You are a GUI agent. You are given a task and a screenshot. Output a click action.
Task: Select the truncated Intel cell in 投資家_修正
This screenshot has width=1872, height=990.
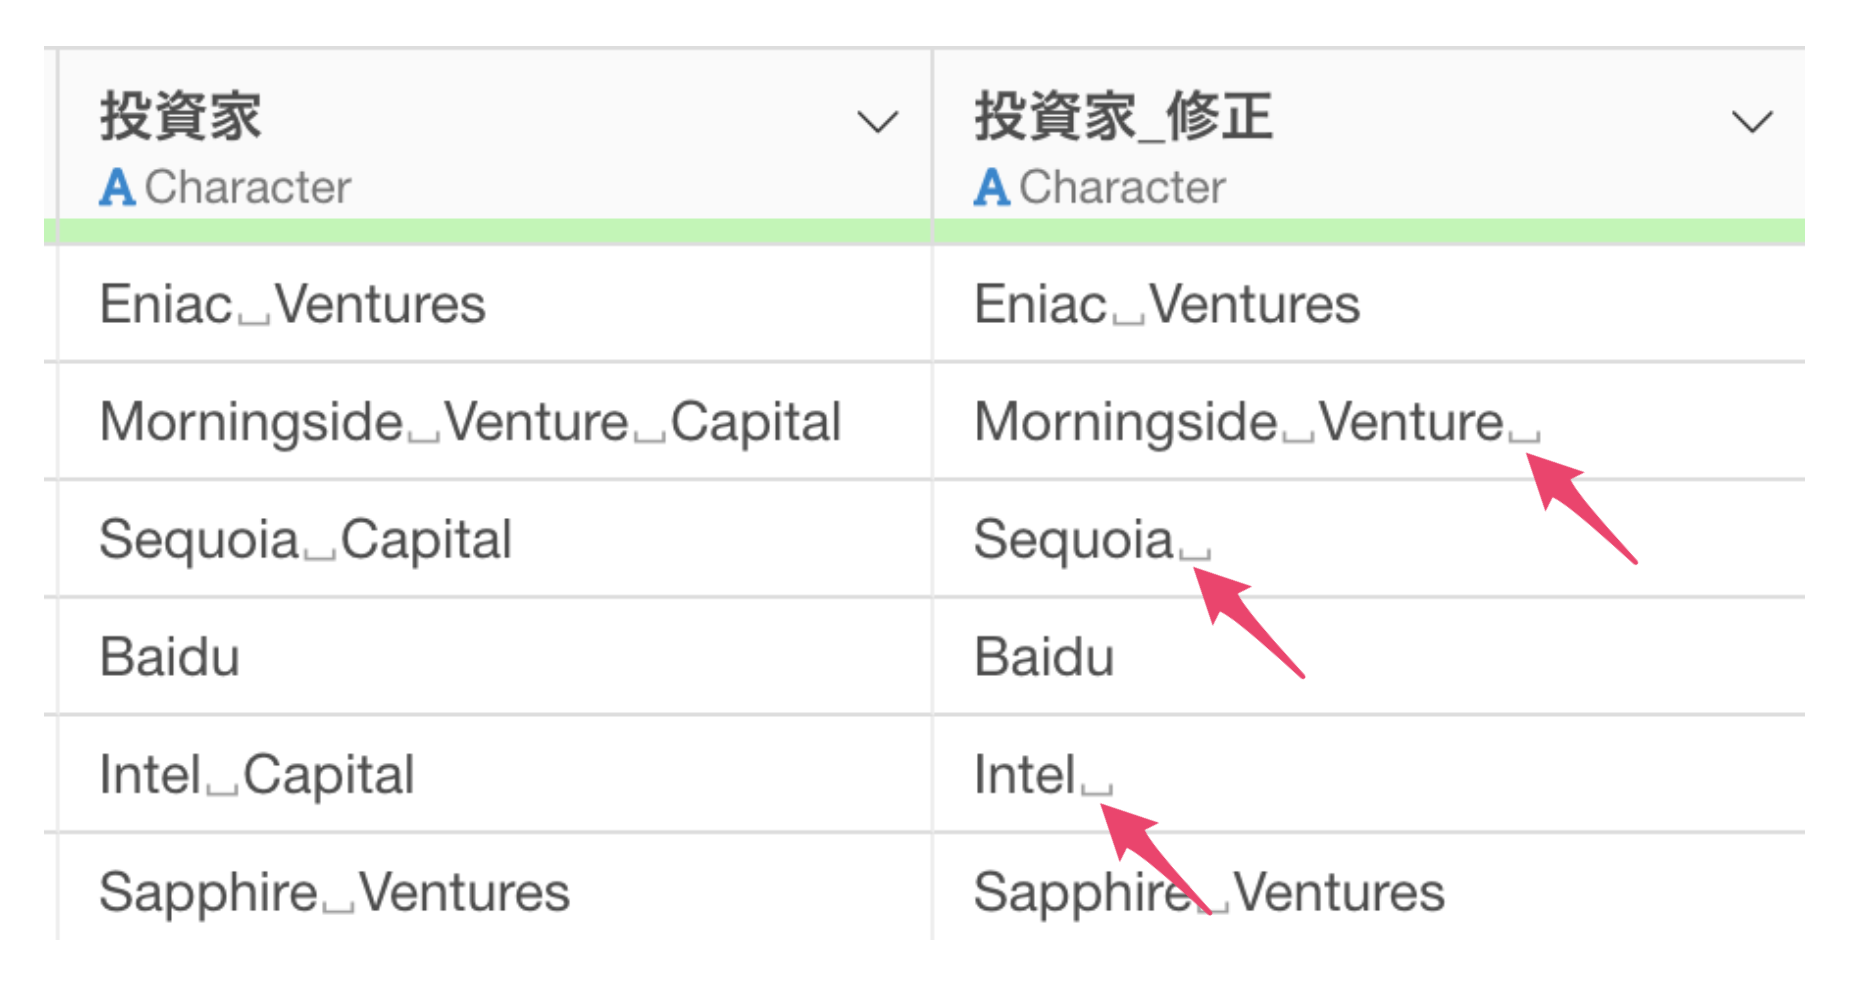point(1369,774)
